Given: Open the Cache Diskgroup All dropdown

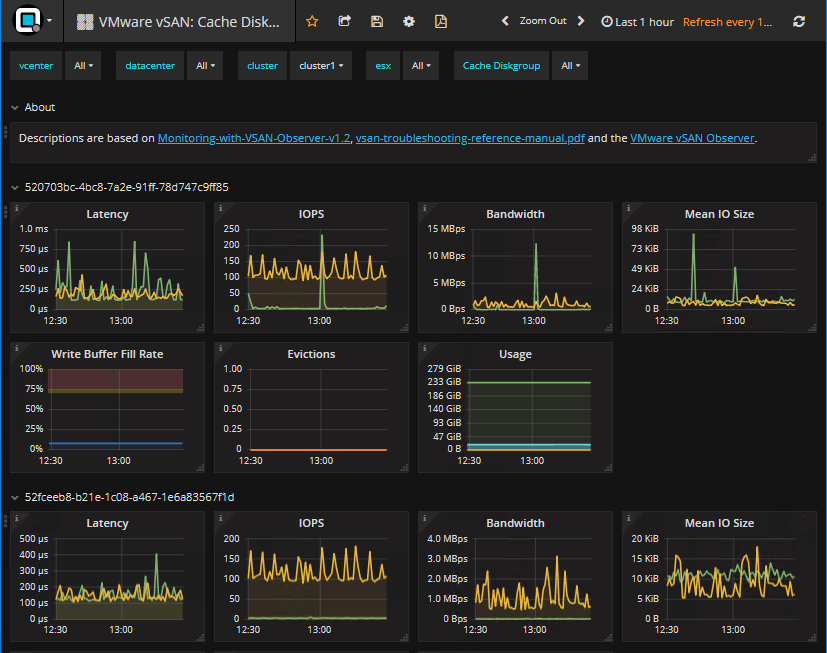Looking at the screenshot, I should 569,66.
